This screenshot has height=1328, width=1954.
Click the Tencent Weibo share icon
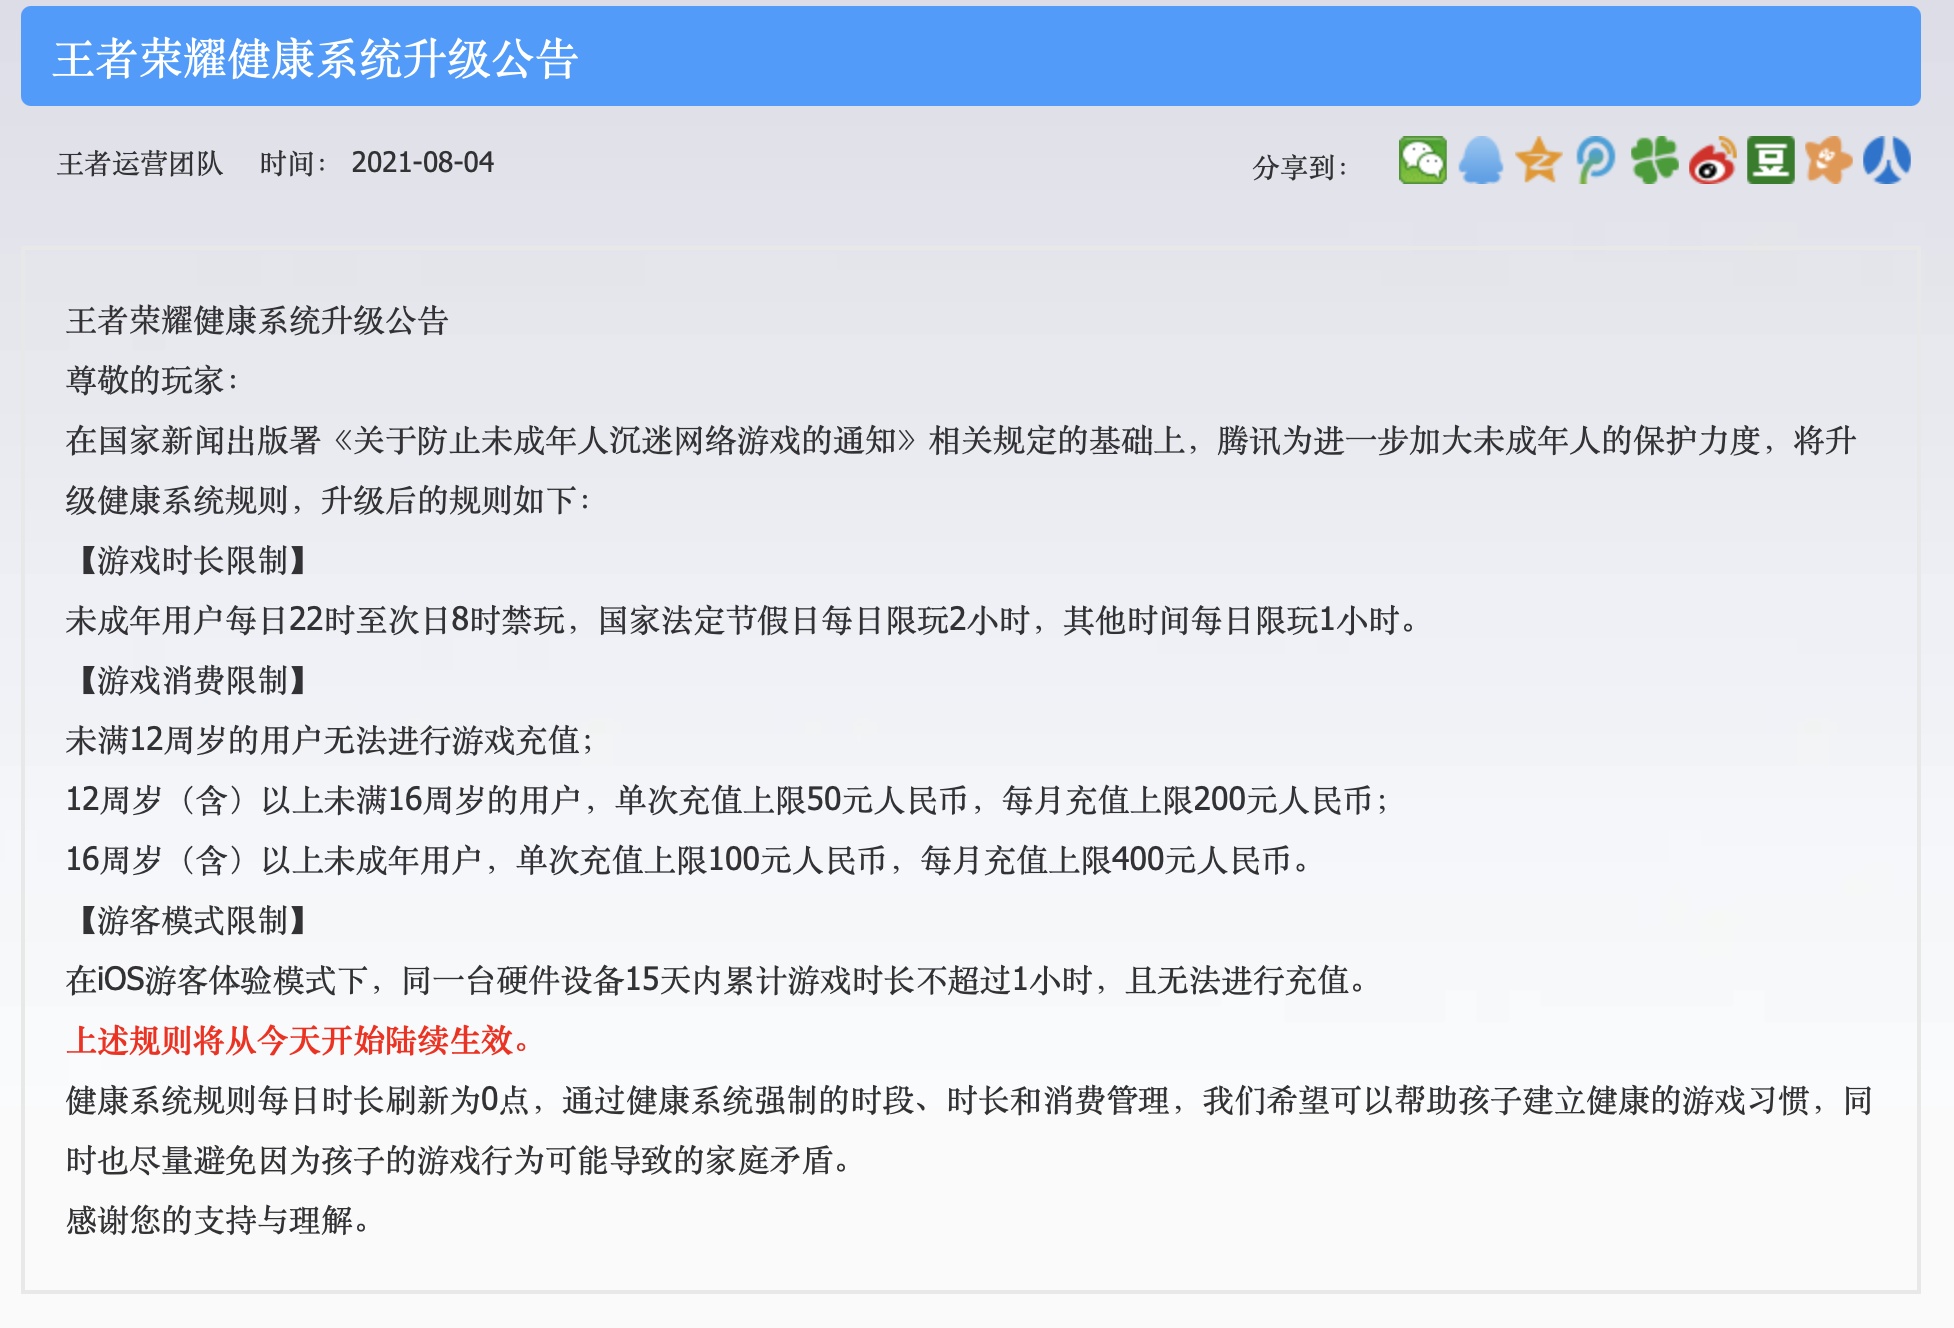(x=1596, y=160)
